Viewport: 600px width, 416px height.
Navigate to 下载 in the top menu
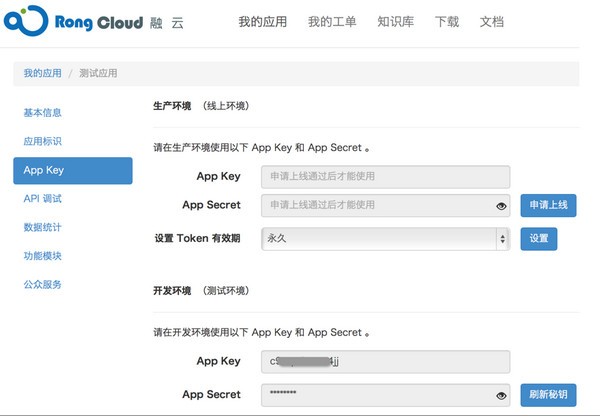[x=446, y=21]
